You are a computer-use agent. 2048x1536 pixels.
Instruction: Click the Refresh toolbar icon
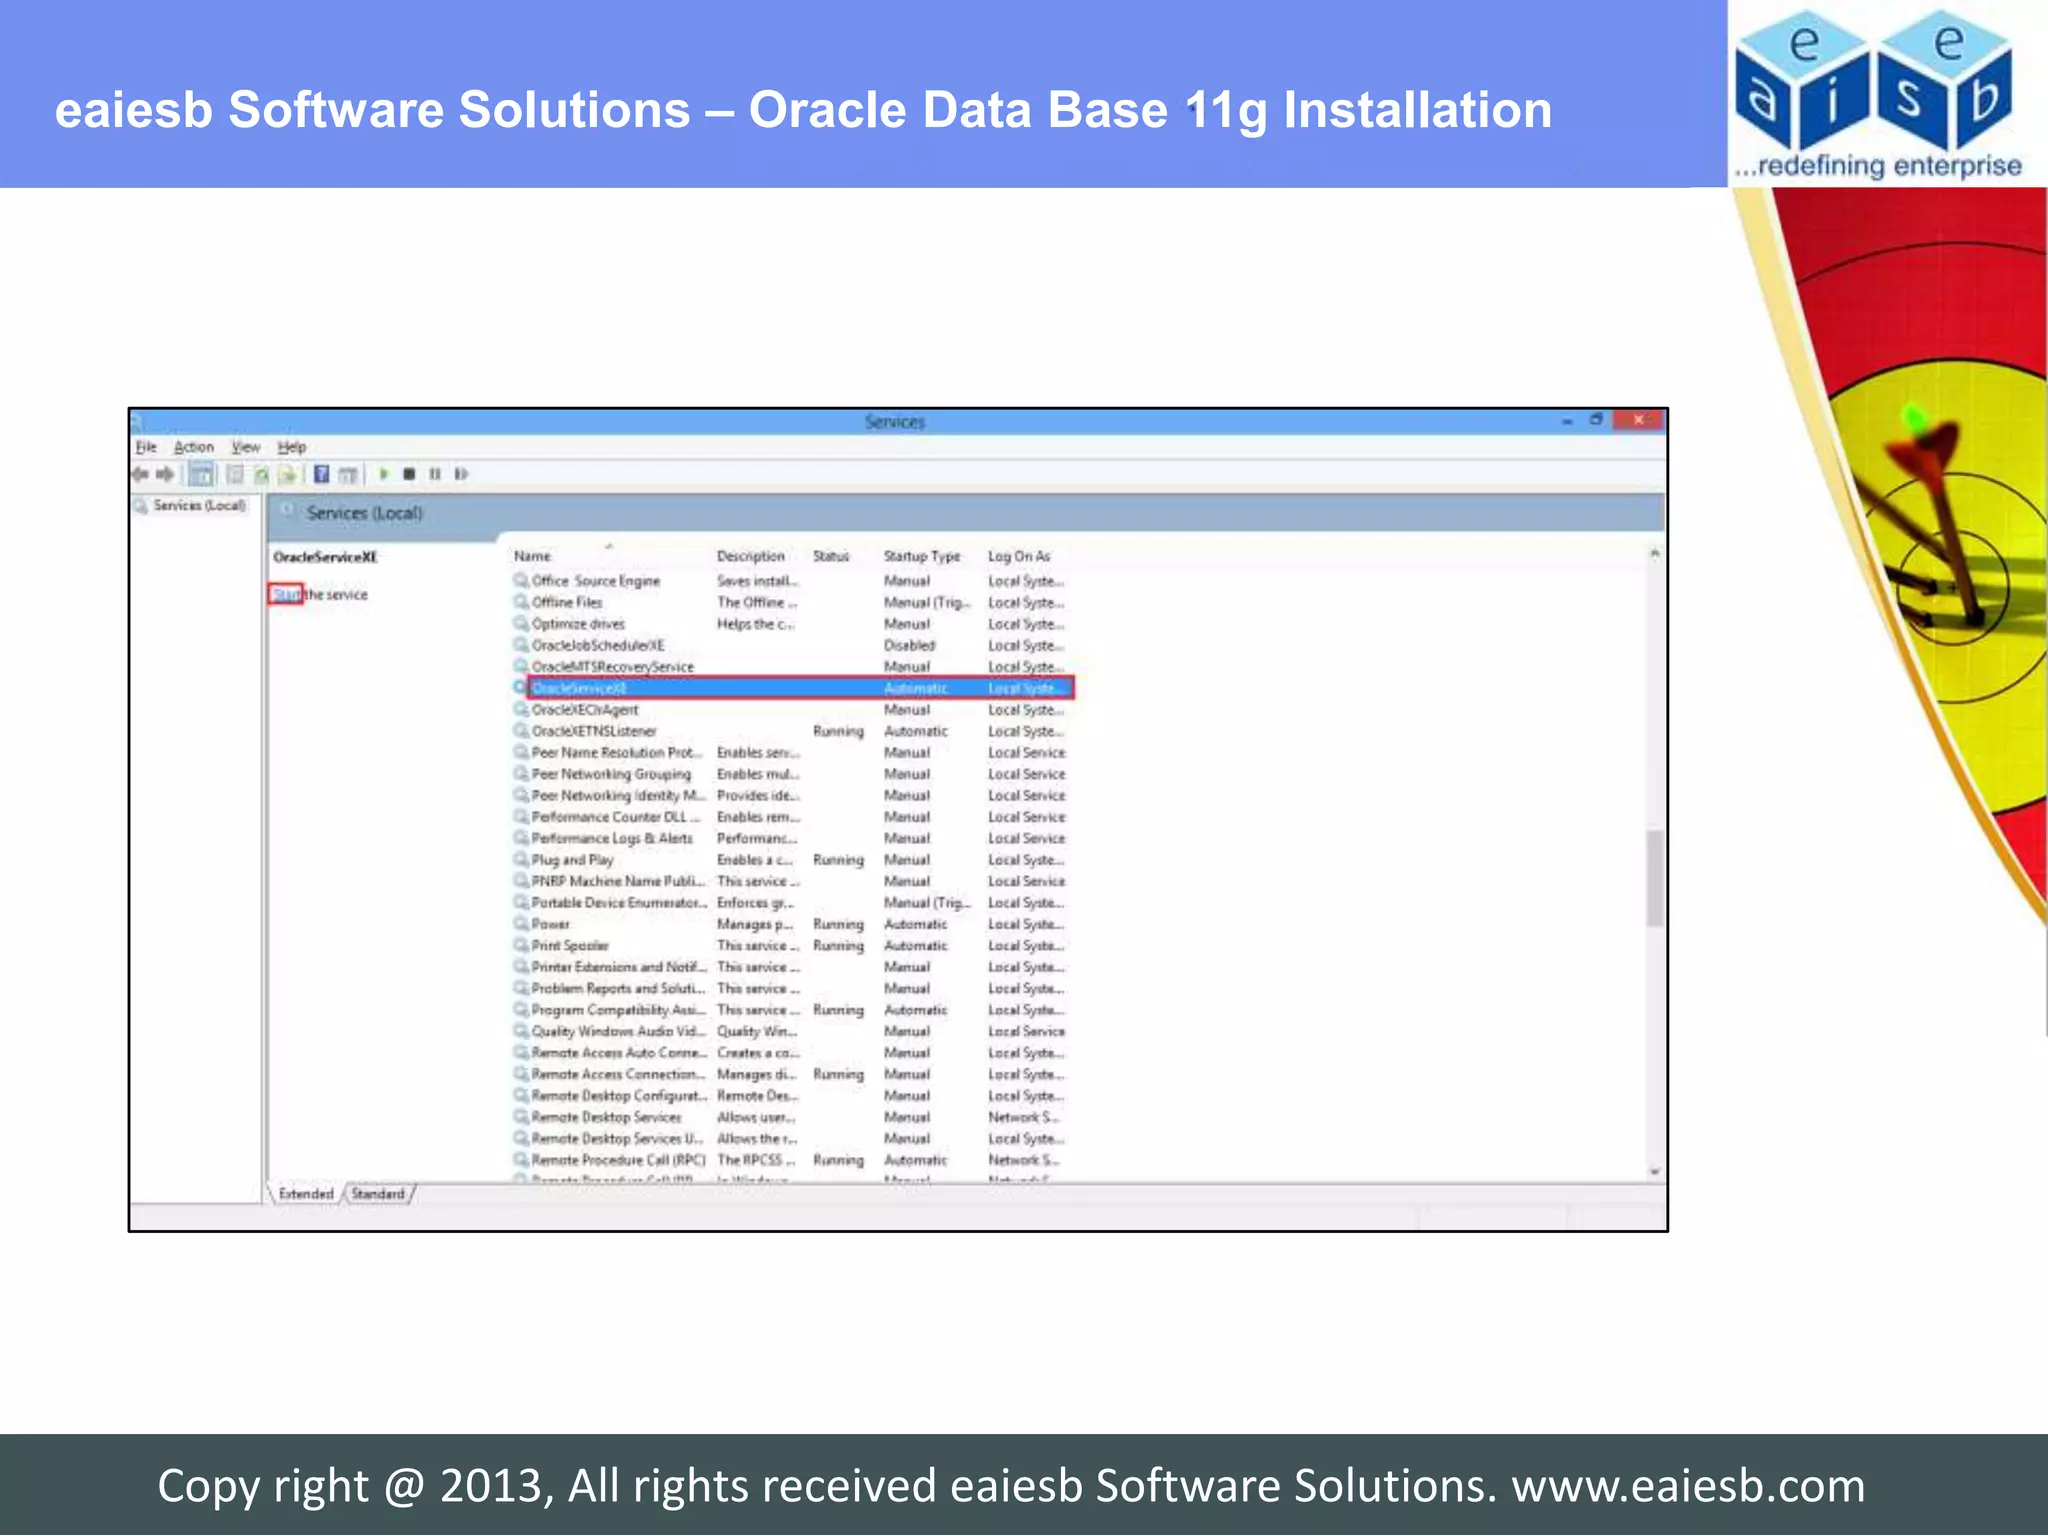(261, 474)
